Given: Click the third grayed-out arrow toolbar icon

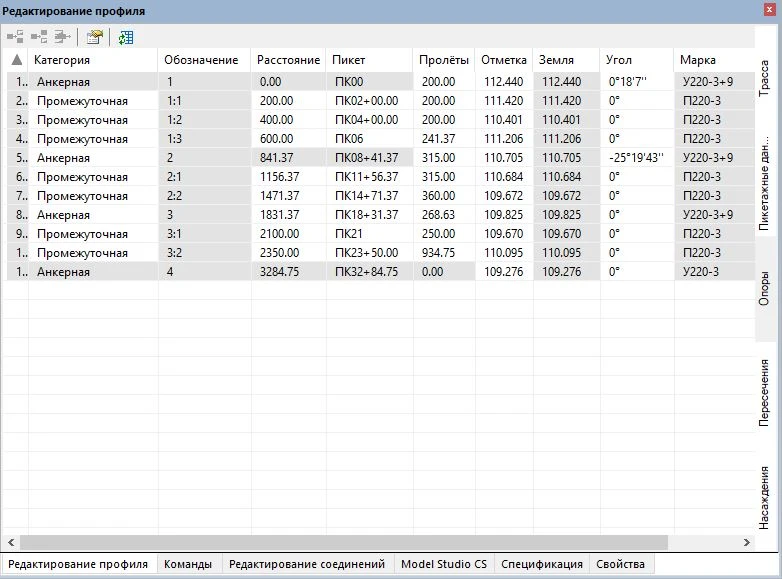Looking at the screenshot, I should pyautogui.click(x=63, y=38).
